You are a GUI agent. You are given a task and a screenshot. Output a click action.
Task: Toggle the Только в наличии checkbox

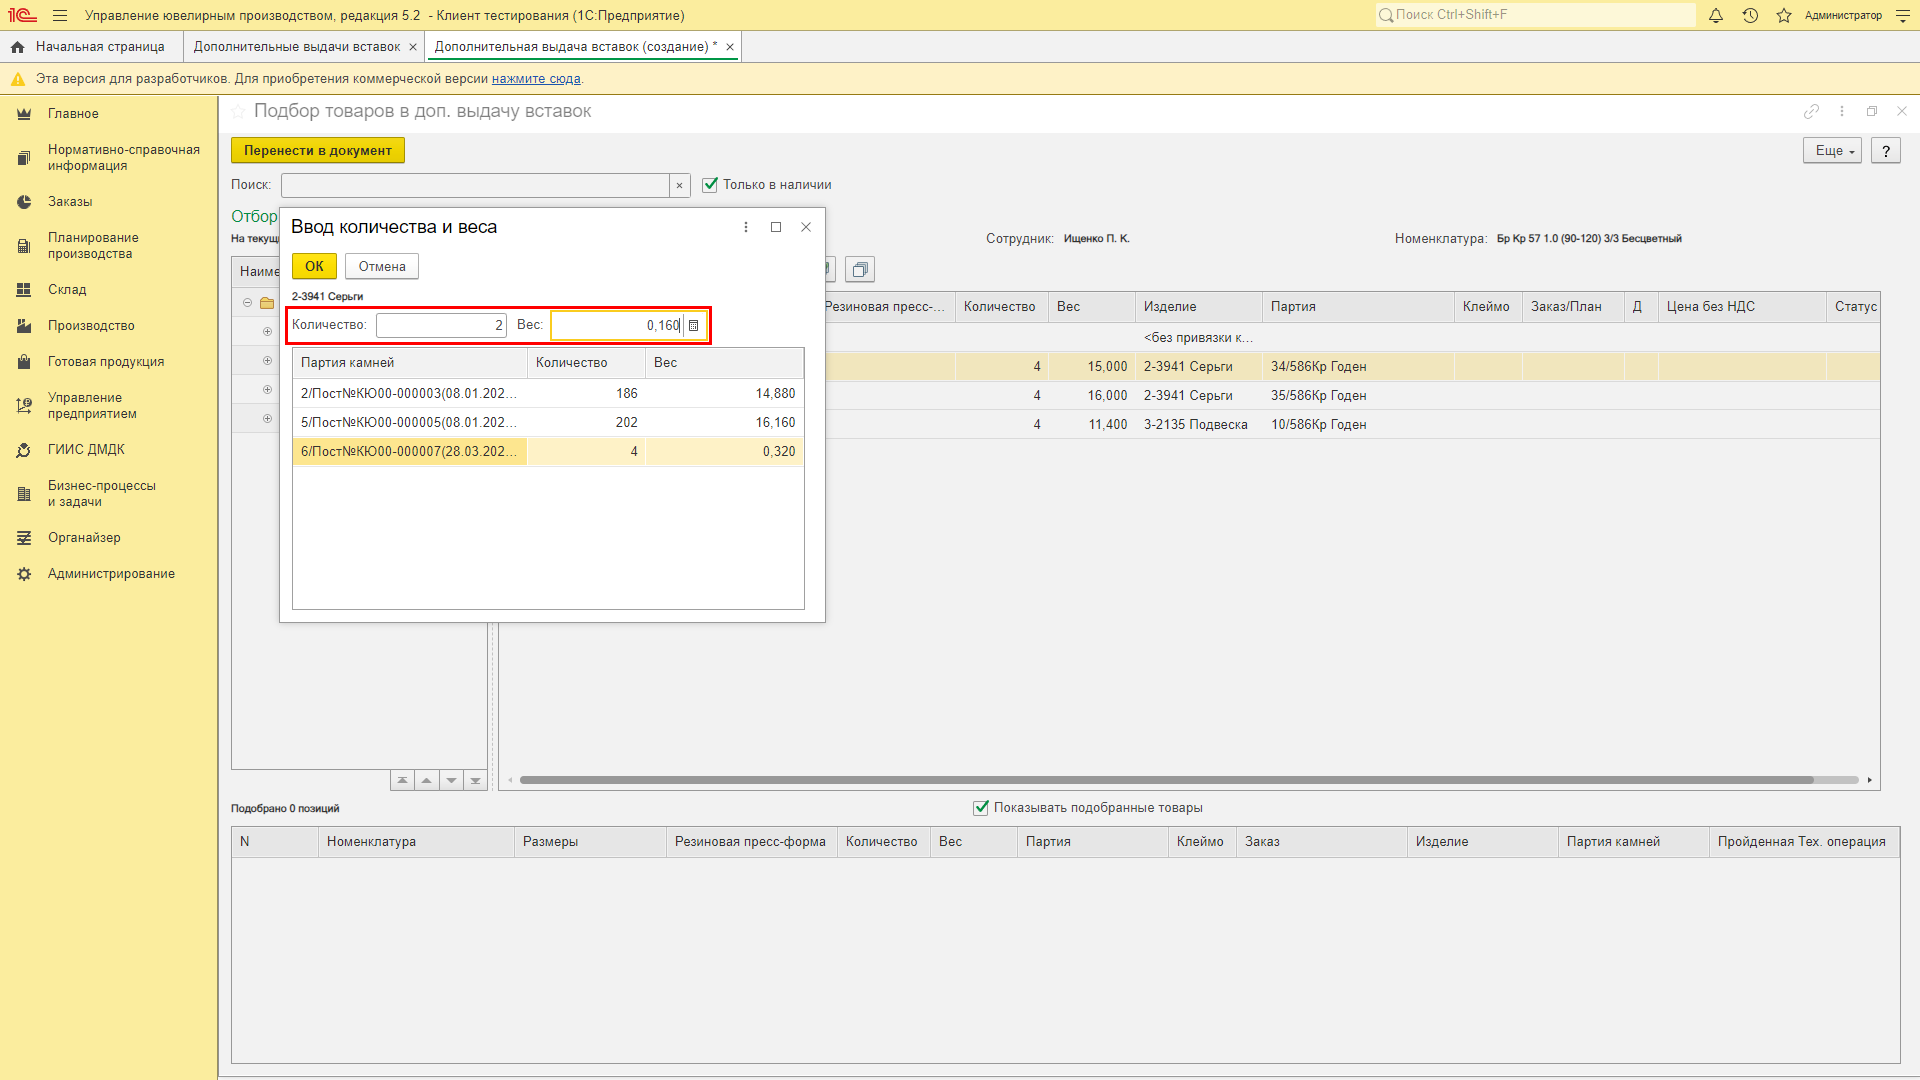point(710,185)
